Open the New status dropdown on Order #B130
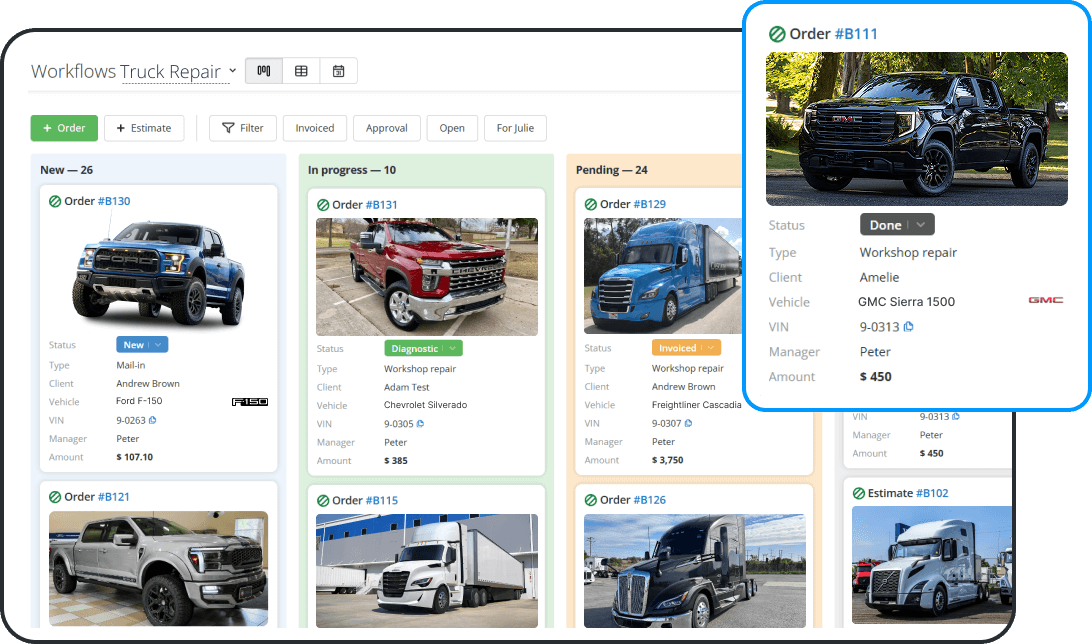 tap(141, 344)
